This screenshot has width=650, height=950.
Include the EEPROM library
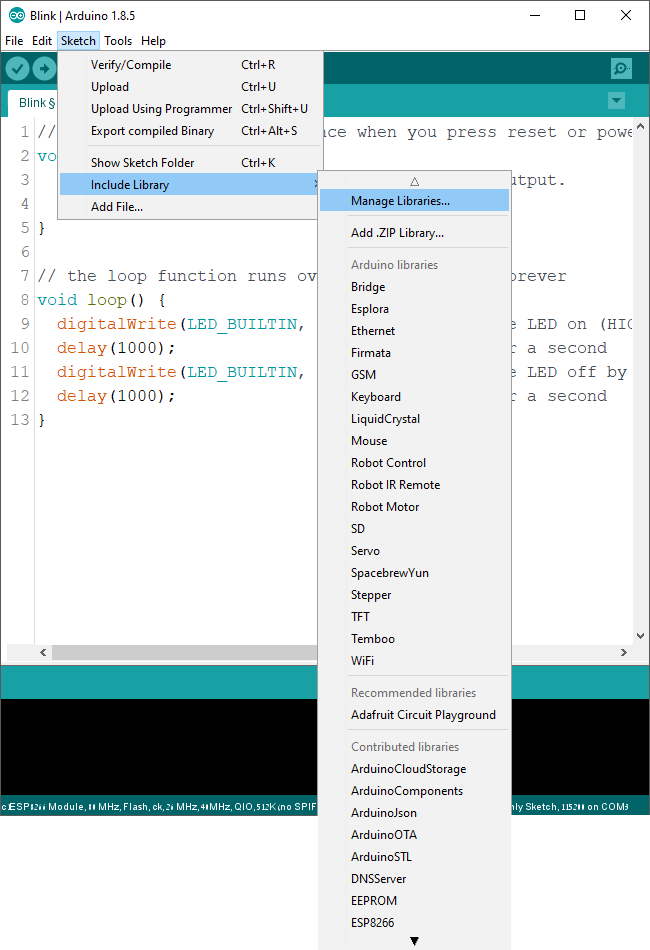[414, 901]
